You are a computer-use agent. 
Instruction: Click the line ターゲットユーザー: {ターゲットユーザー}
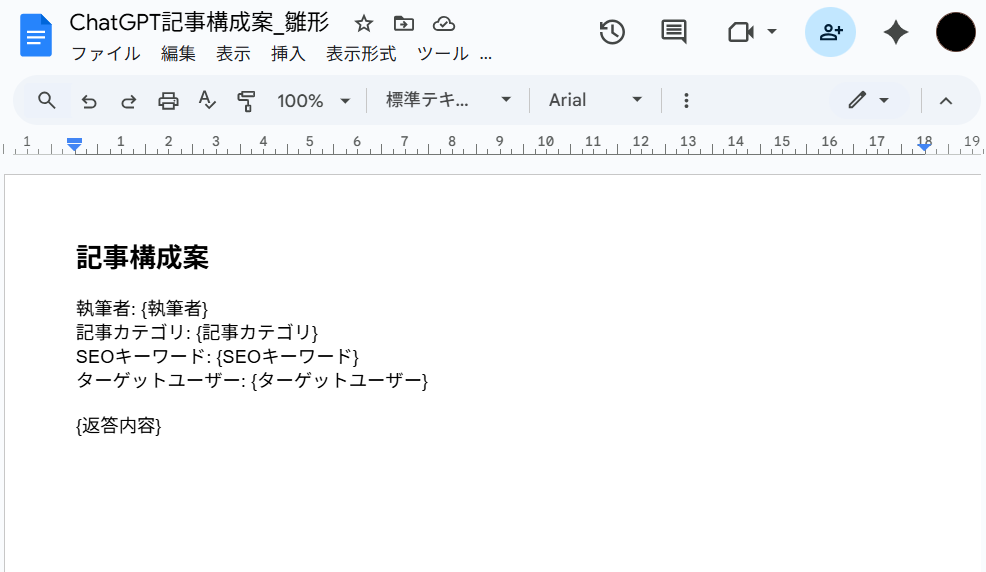click(x=252, y=380)
